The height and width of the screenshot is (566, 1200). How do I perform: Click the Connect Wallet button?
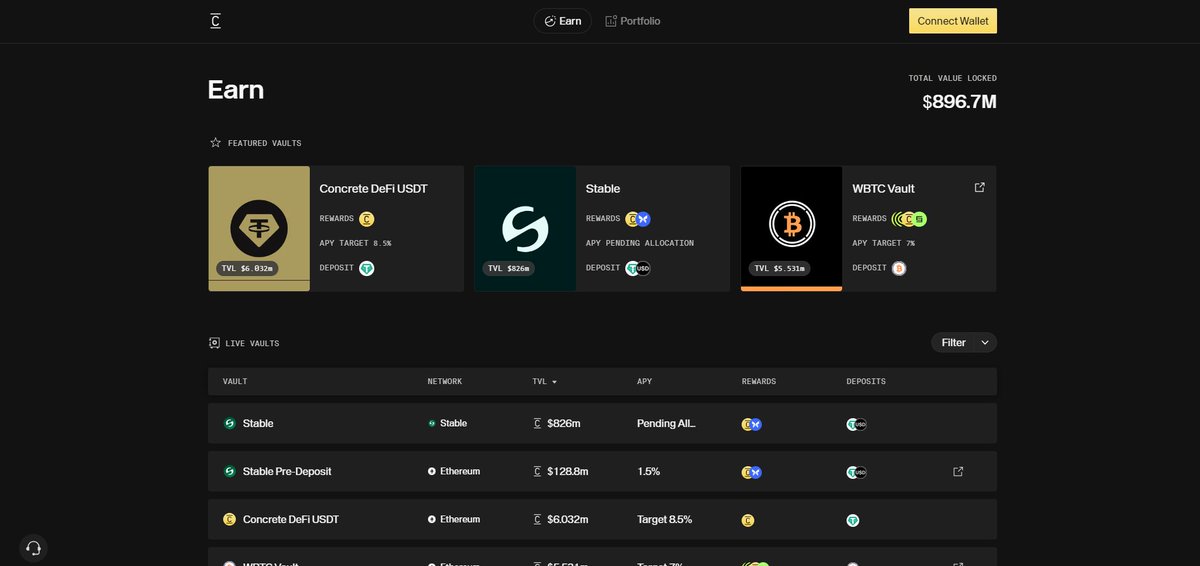[953, 21]
